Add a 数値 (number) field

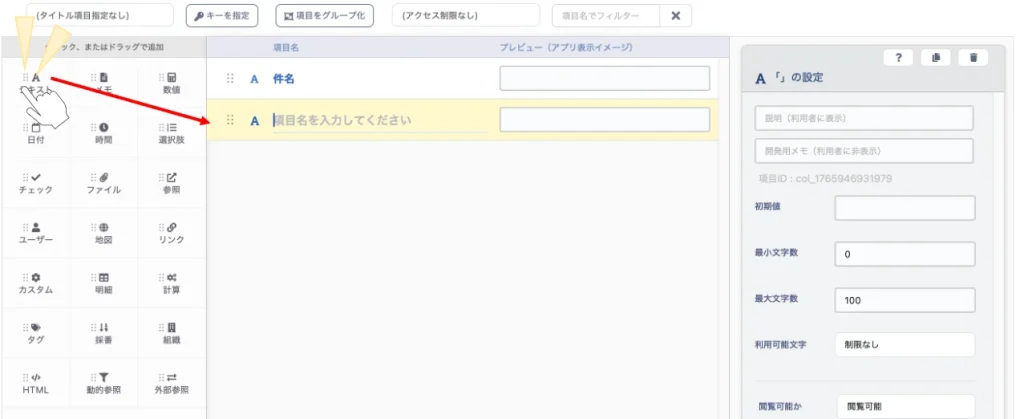[x=171, y=83]
